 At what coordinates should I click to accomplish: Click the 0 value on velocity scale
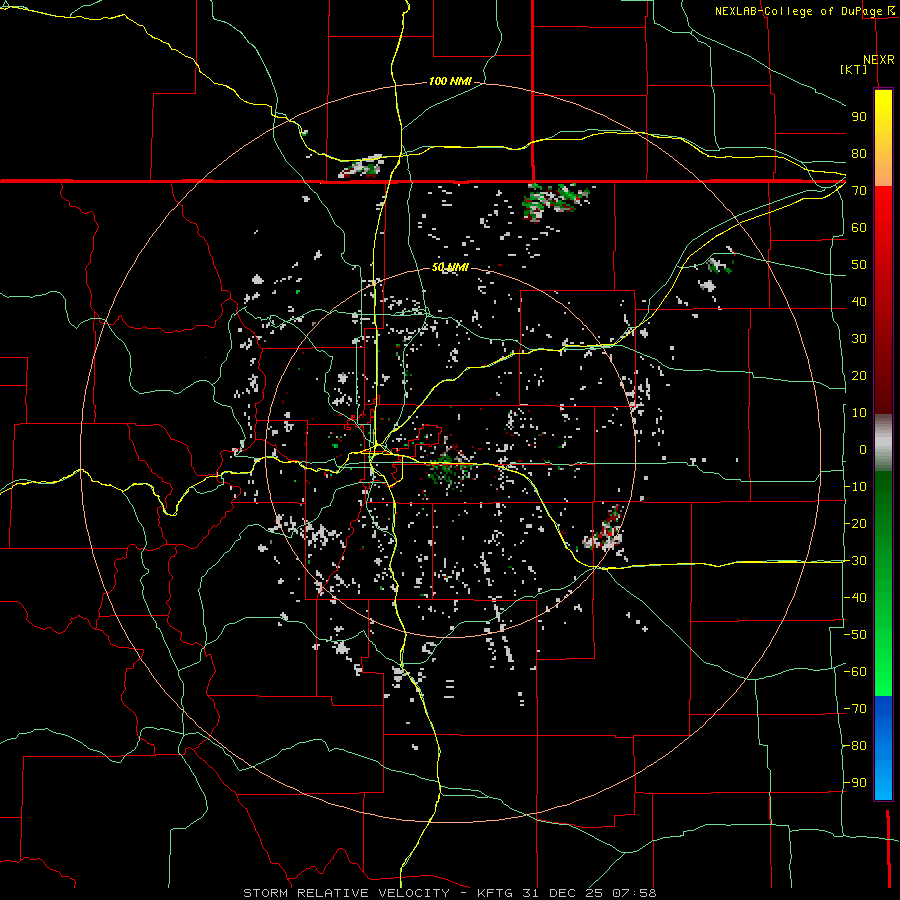pyautogui.click(x=863, y=449)
